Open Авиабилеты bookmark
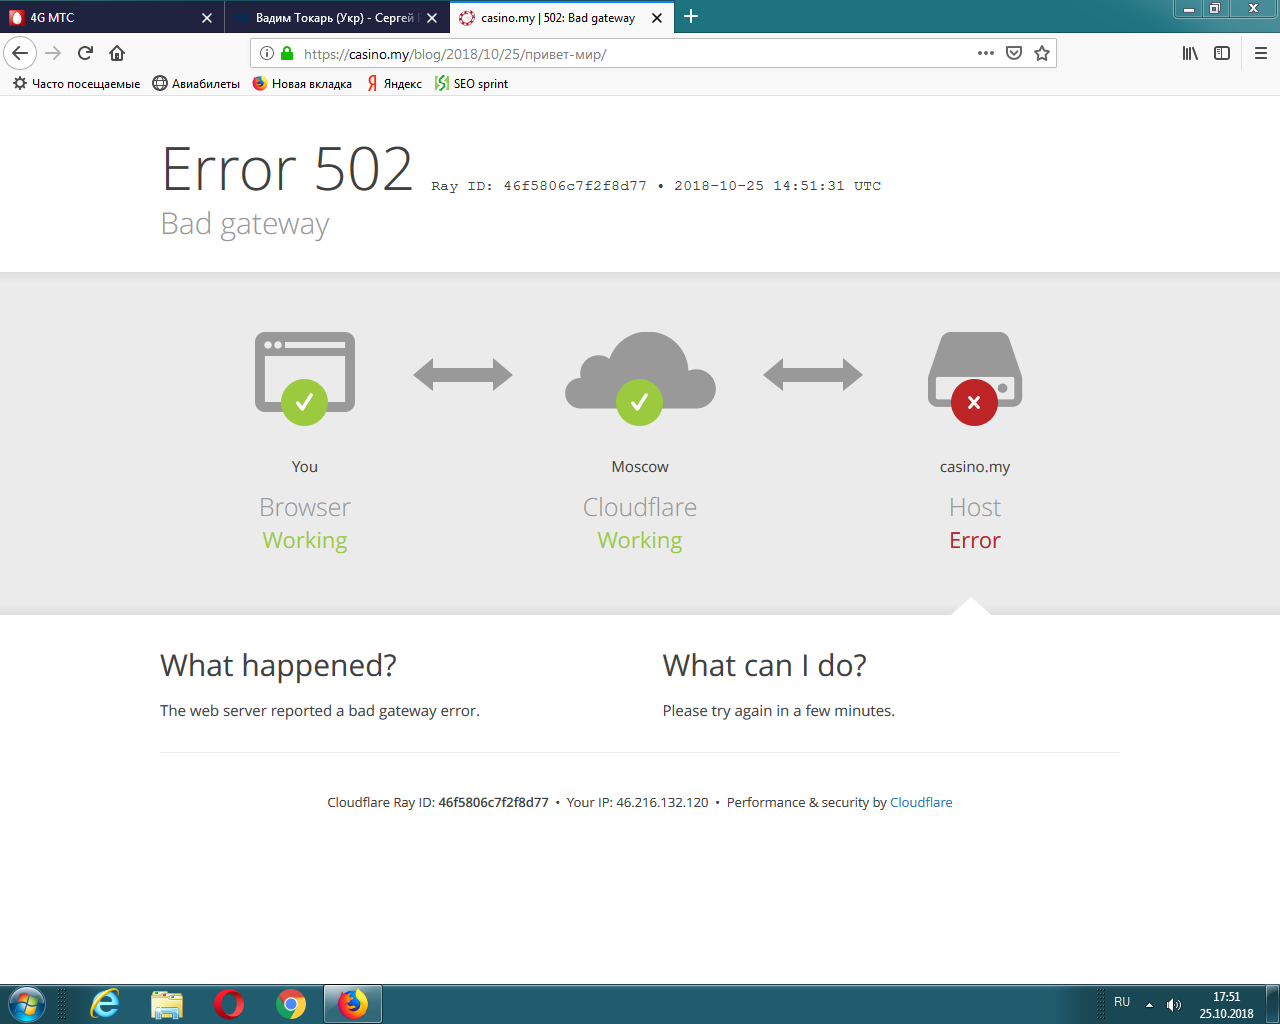 pos(196,84)
